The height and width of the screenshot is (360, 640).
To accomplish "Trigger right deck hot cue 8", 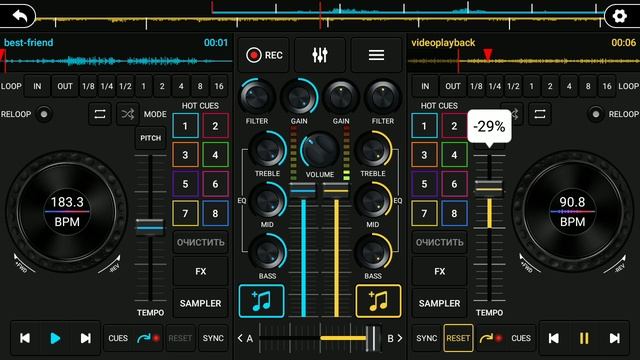I will click(454, 213).
